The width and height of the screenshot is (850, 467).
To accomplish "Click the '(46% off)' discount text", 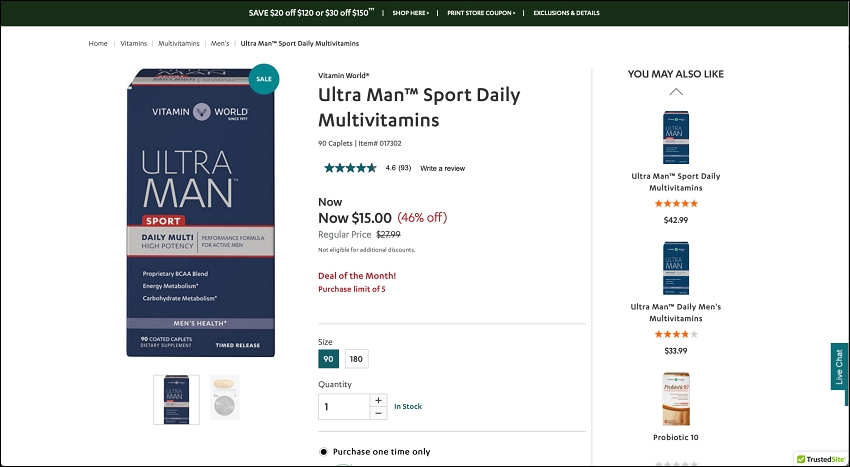I will pos(422,218).
